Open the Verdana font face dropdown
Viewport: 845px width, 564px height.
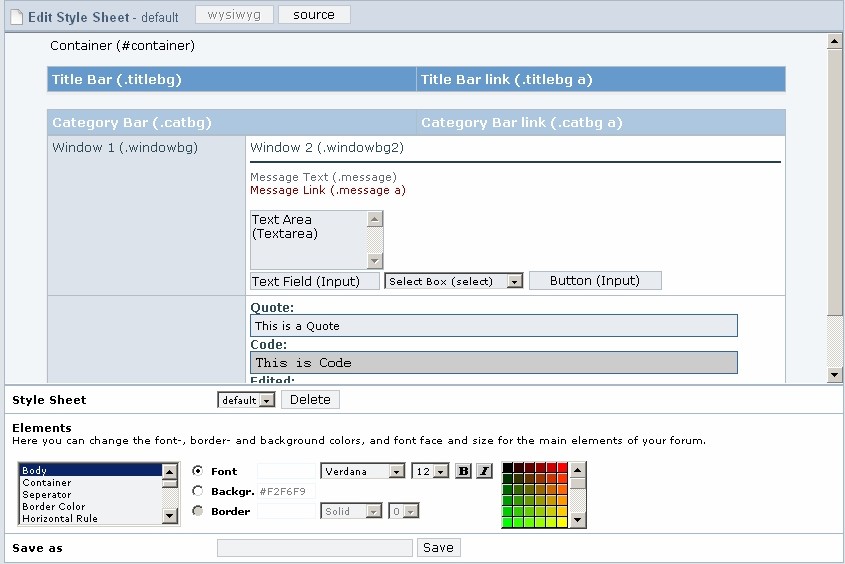(x=362, y=471)
